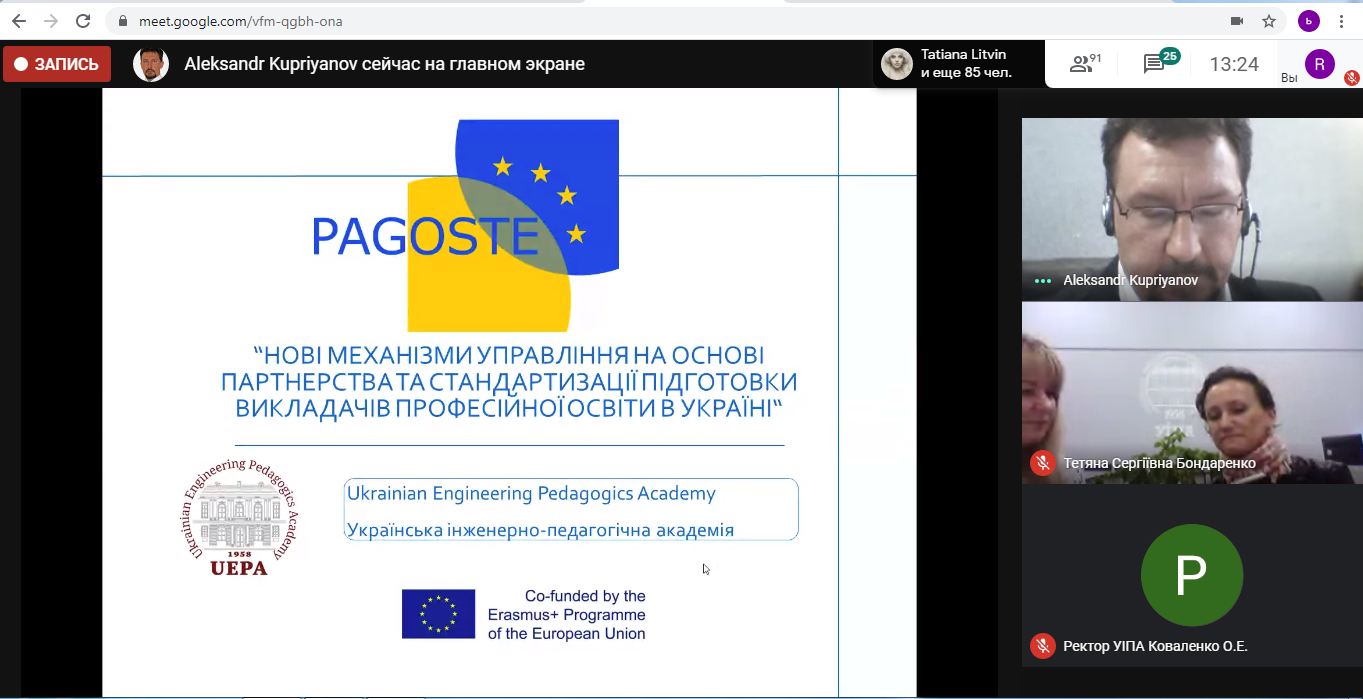Image resolution: width=1363 pixels, height=699 pixels.
Task: Click 'Українська інженерно-педагогічна академія' text on slide
Action: pos(540,530)
